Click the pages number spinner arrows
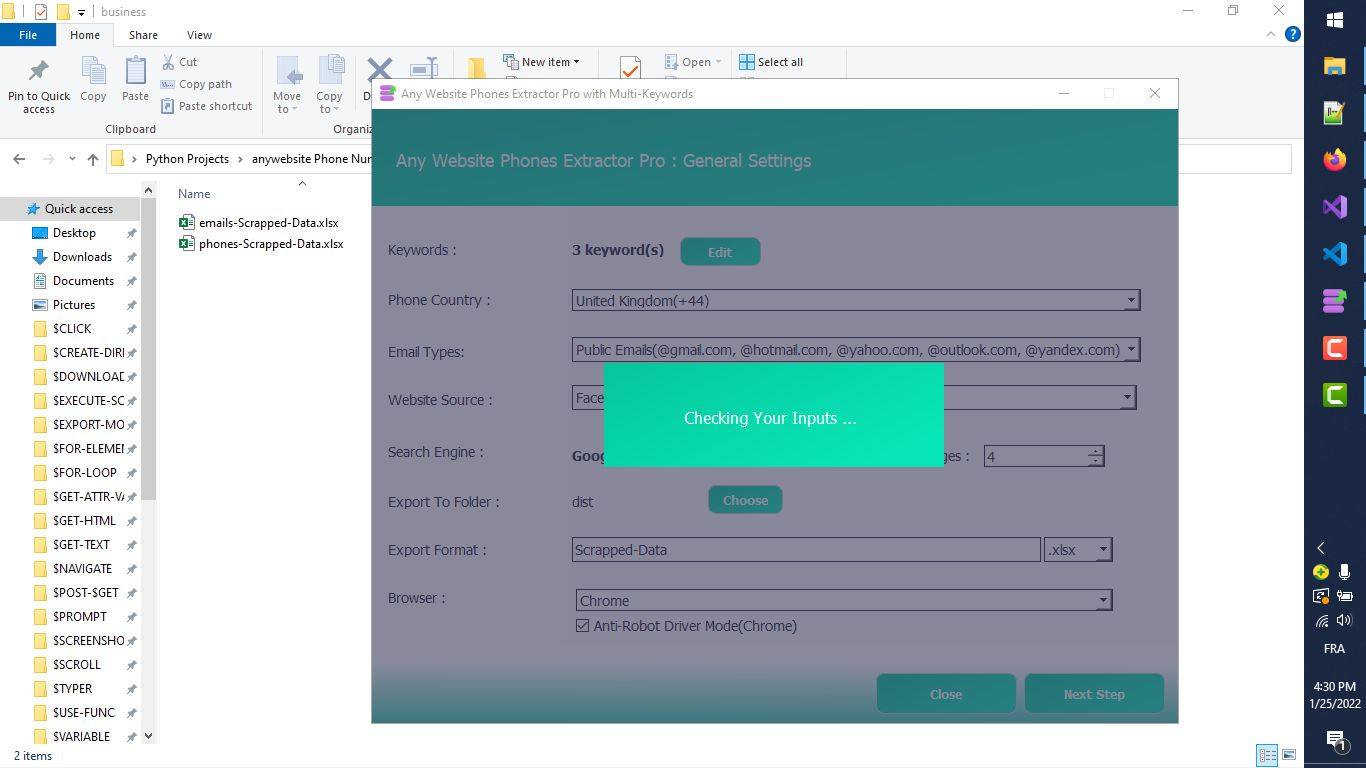This screenshot has width=1366, height=768. click(x=1096, y=456)
